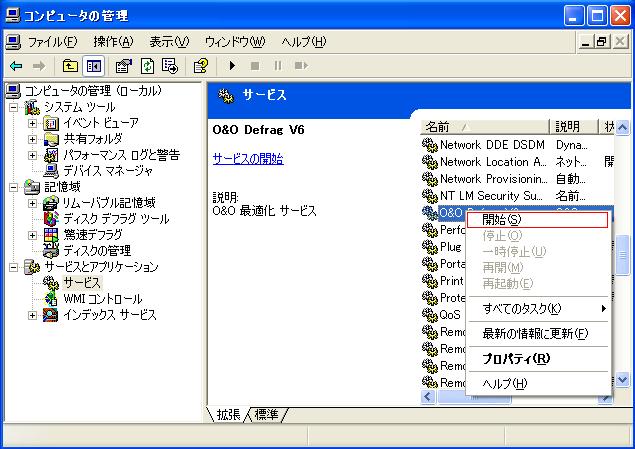Open the ウィンドウ(W) menu
Viewport: 635px width, 449px height.
pyautogui.click(x=235, y=42)
